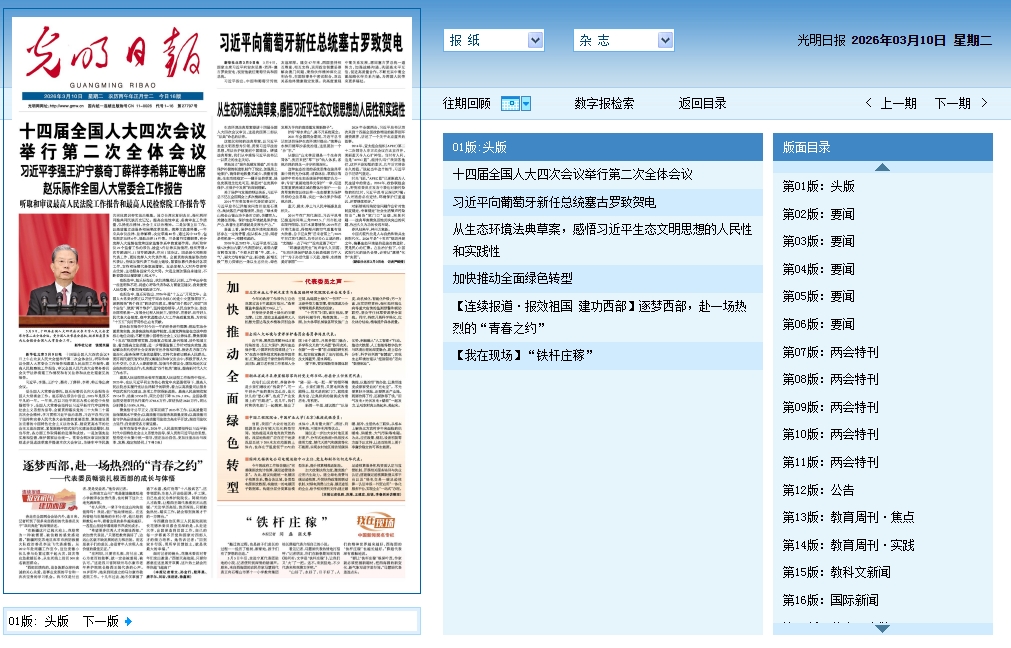This screenshot has height=648, width=1011.
Task: Expand the dropdown arrow next to calendar
Action: tap(526, 103)
